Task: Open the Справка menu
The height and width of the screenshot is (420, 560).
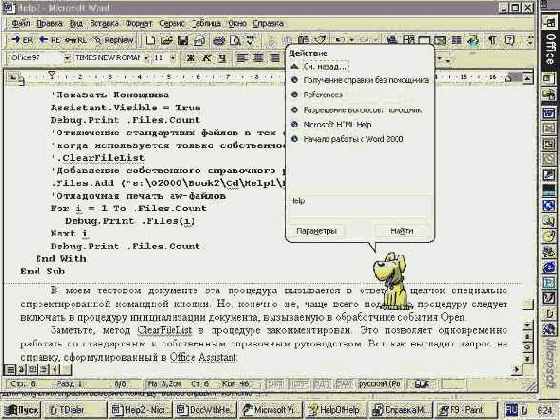Action: (x=268, y=24)
